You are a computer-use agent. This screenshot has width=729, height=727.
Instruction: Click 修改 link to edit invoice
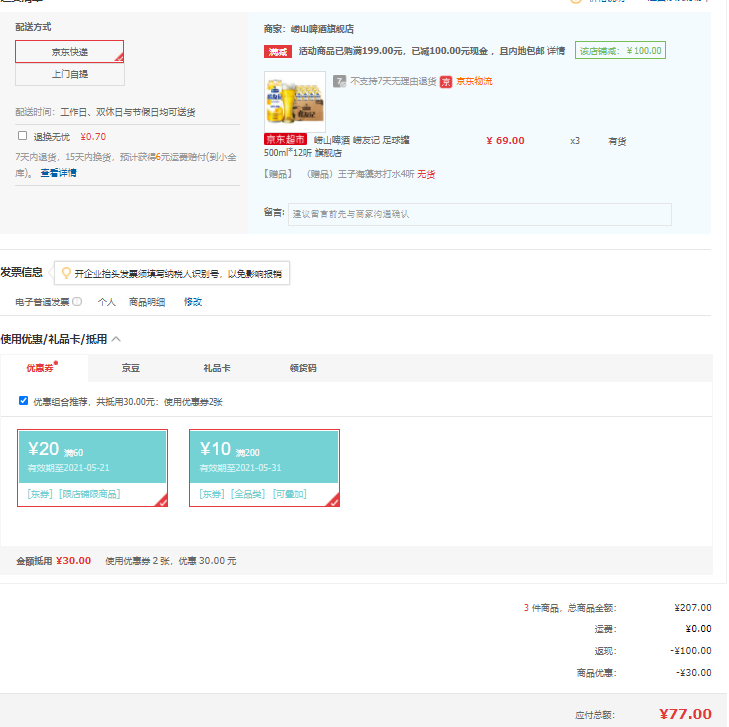(192, 301)
